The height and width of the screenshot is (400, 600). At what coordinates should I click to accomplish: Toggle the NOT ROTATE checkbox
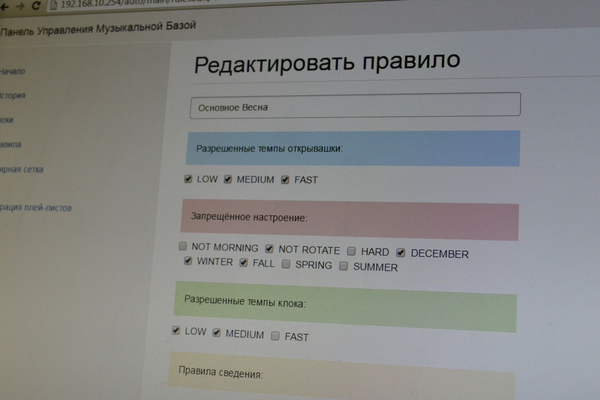269,249
